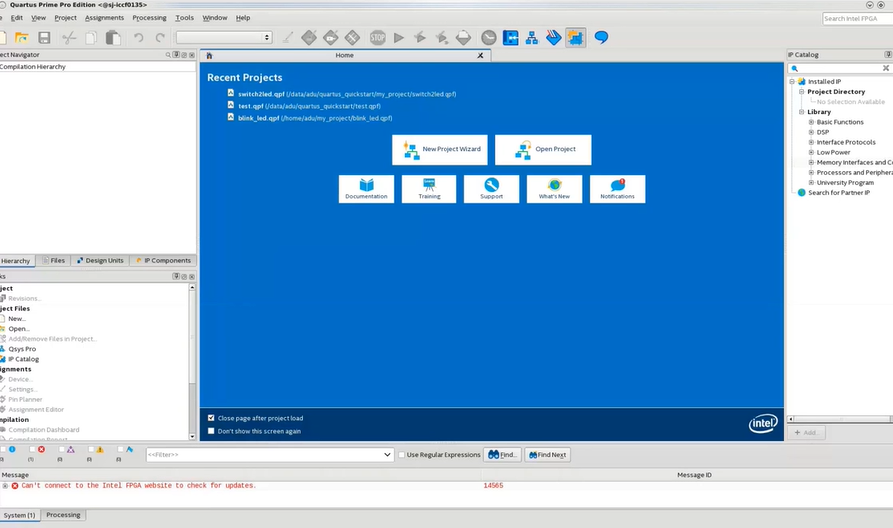893x528 pixels.
Task: Click the IP Catalog search field
Action: click(840, 68)
